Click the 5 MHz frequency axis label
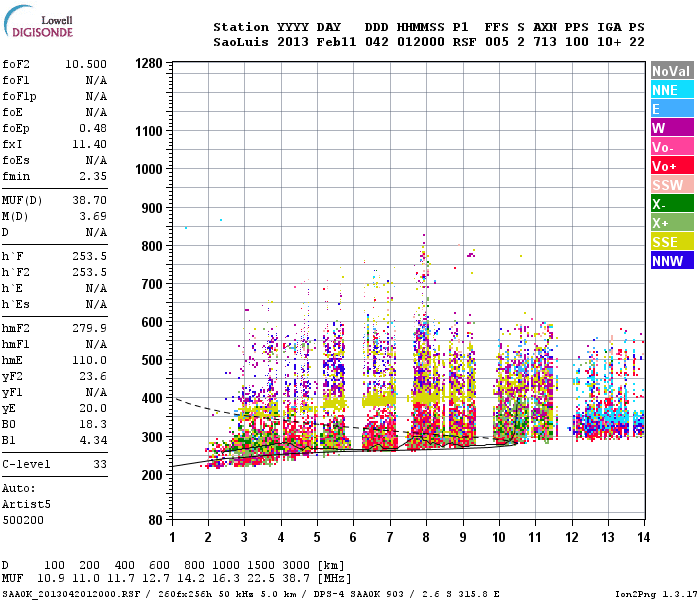700x600 pixels. (317, 537)
